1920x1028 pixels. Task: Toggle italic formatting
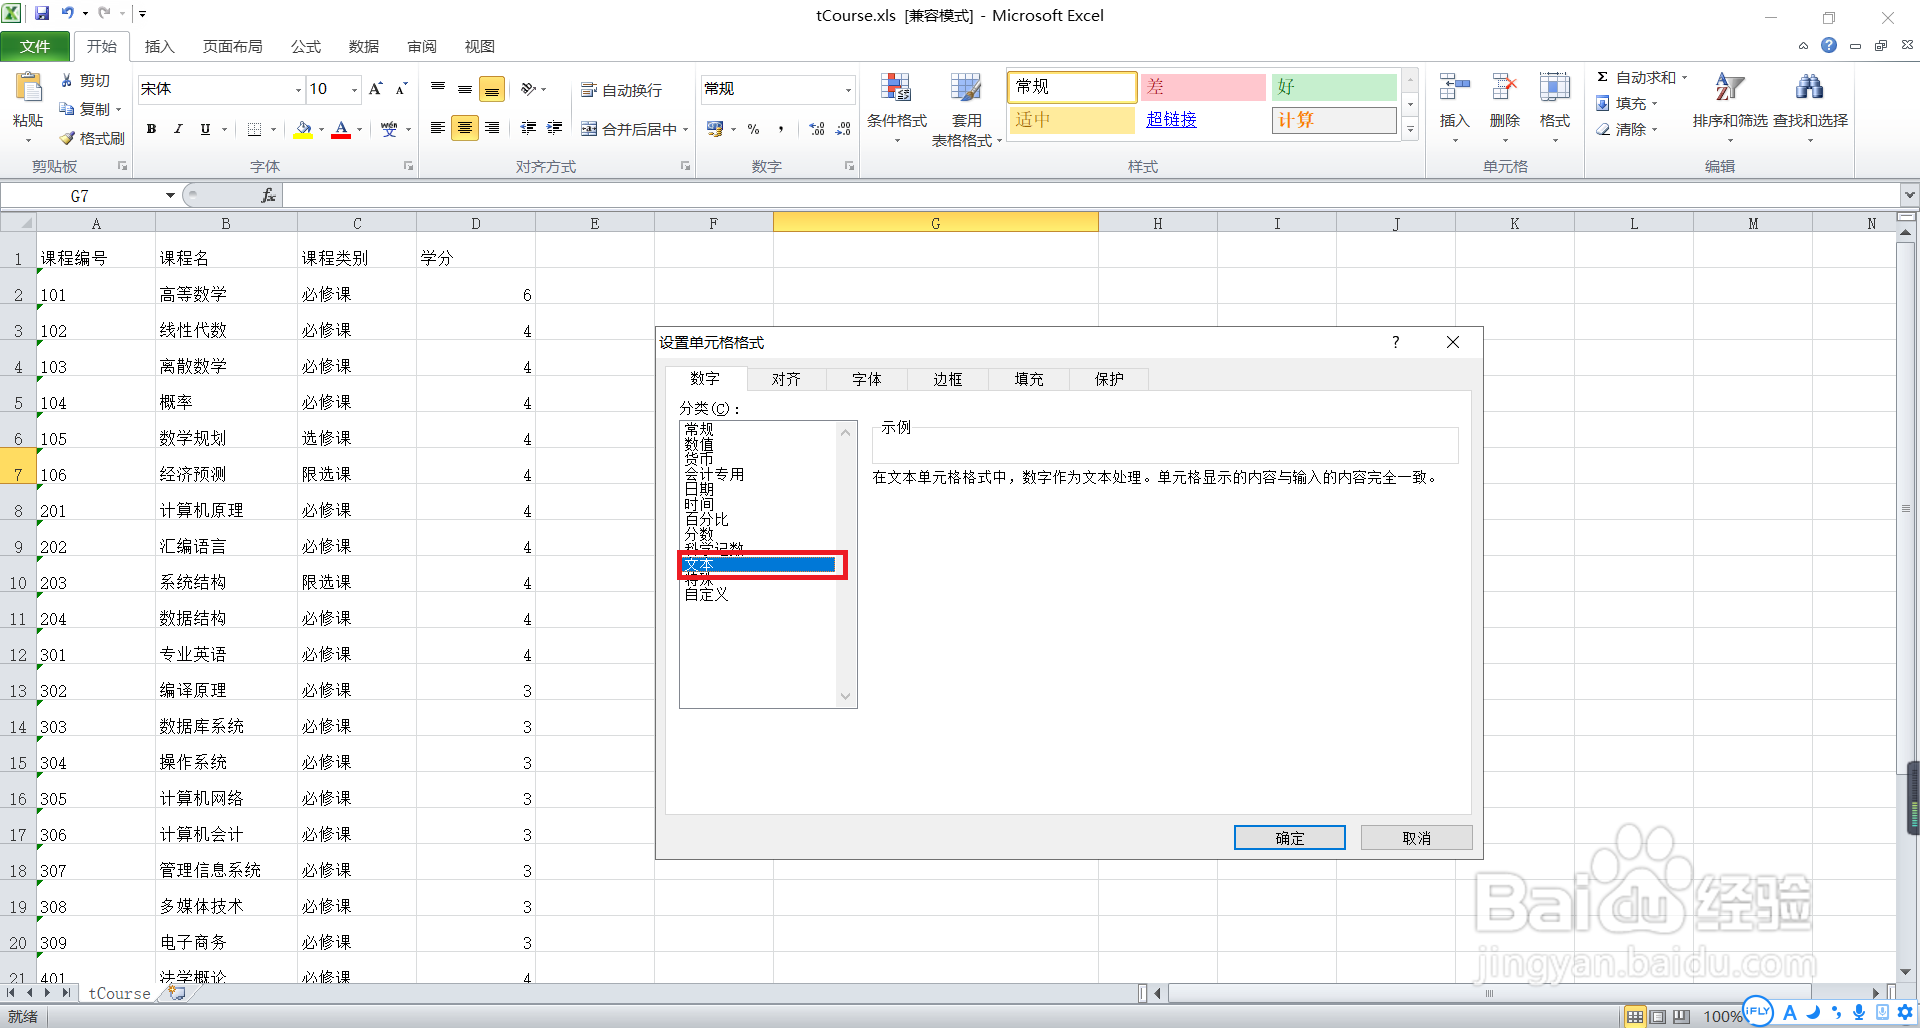tap(178, 129)
